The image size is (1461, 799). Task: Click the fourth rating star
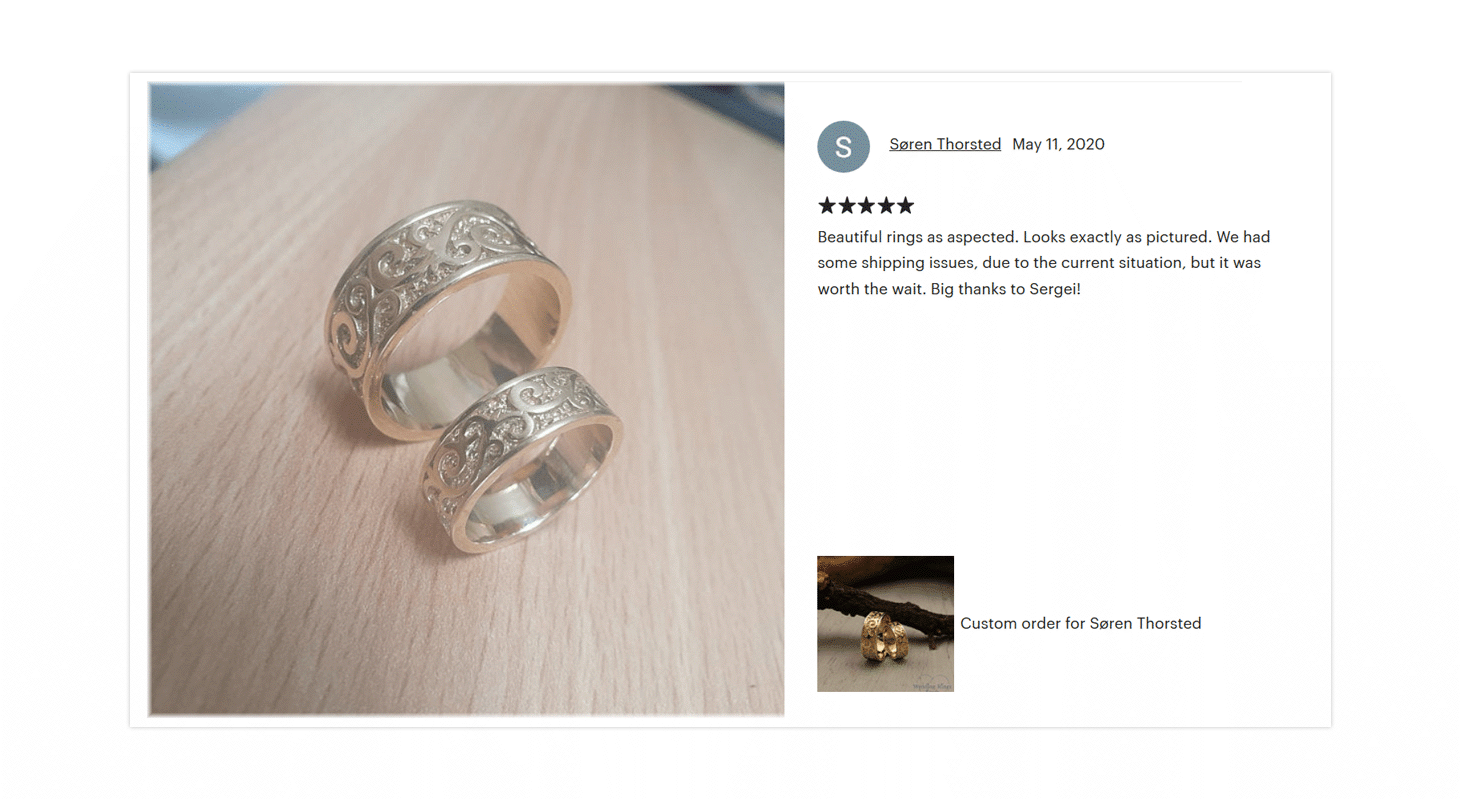tap(885, 206)
